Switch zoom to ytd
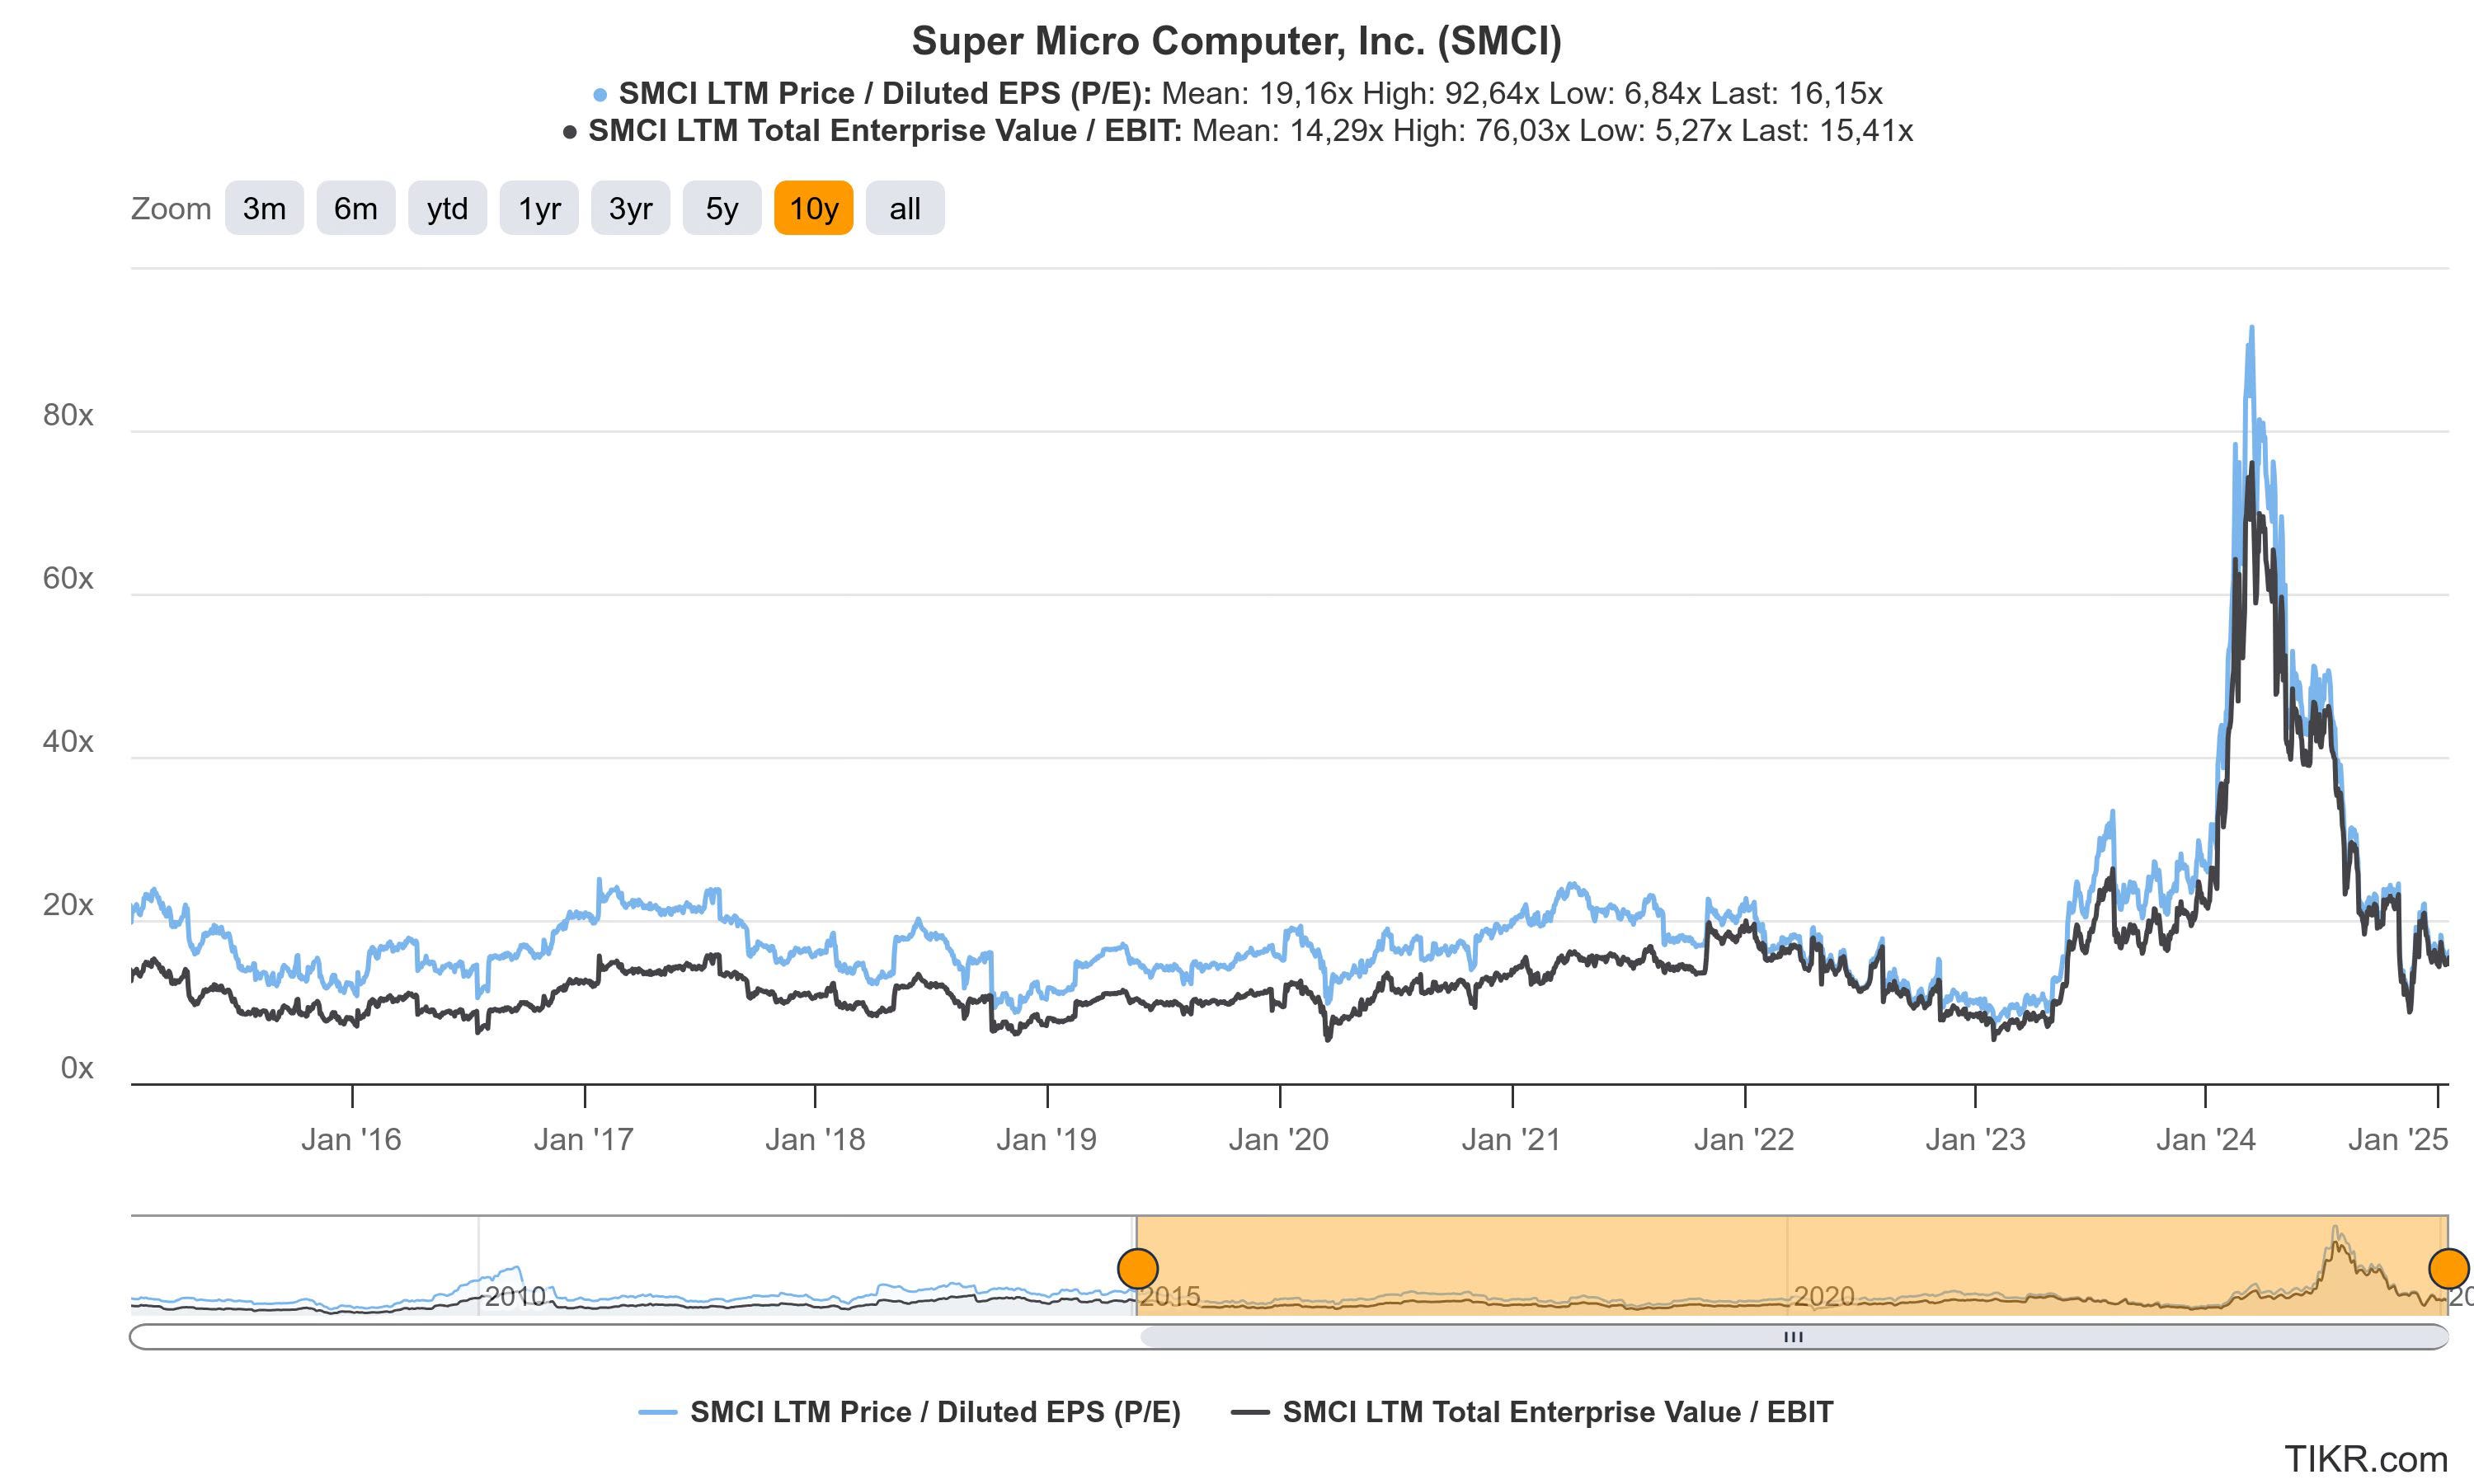 point(447,208)
